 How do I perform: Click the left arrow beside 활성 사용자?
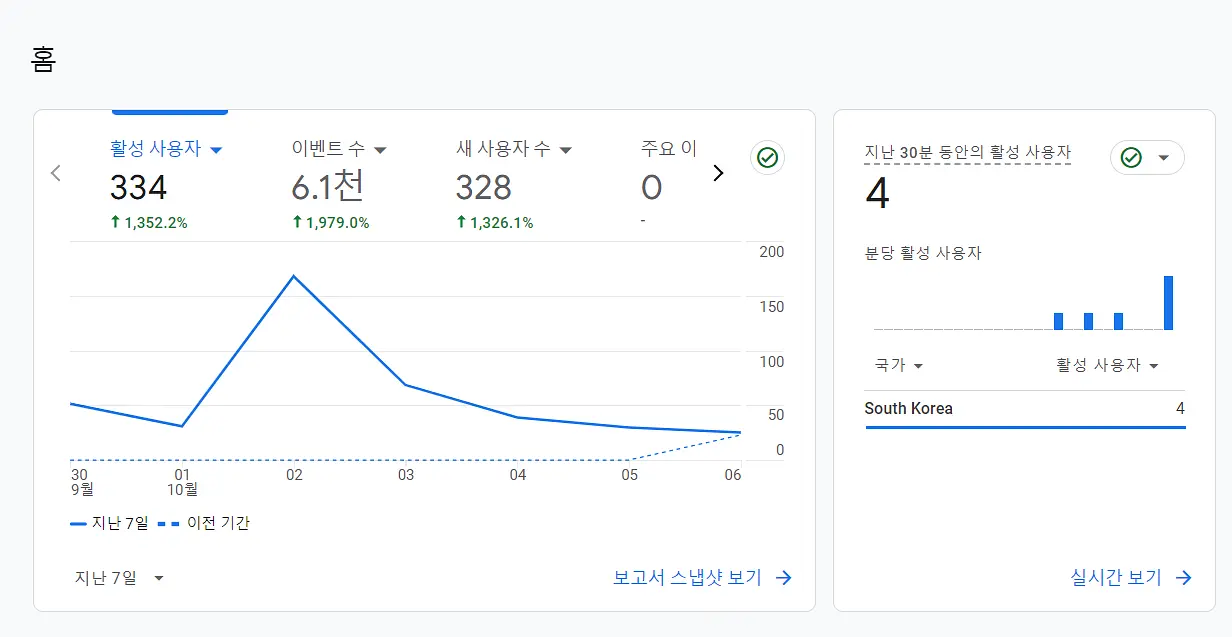pos(56,173)
